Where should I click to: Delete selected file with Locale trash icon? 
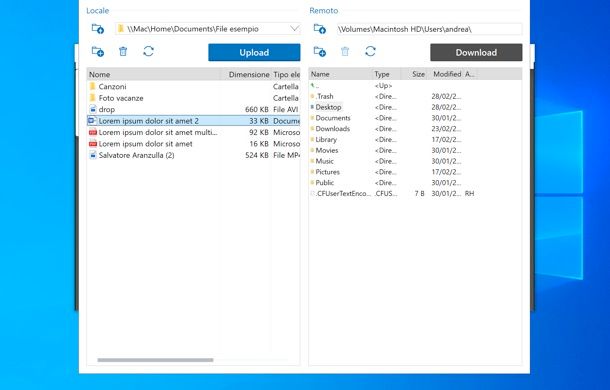[123, 51]
